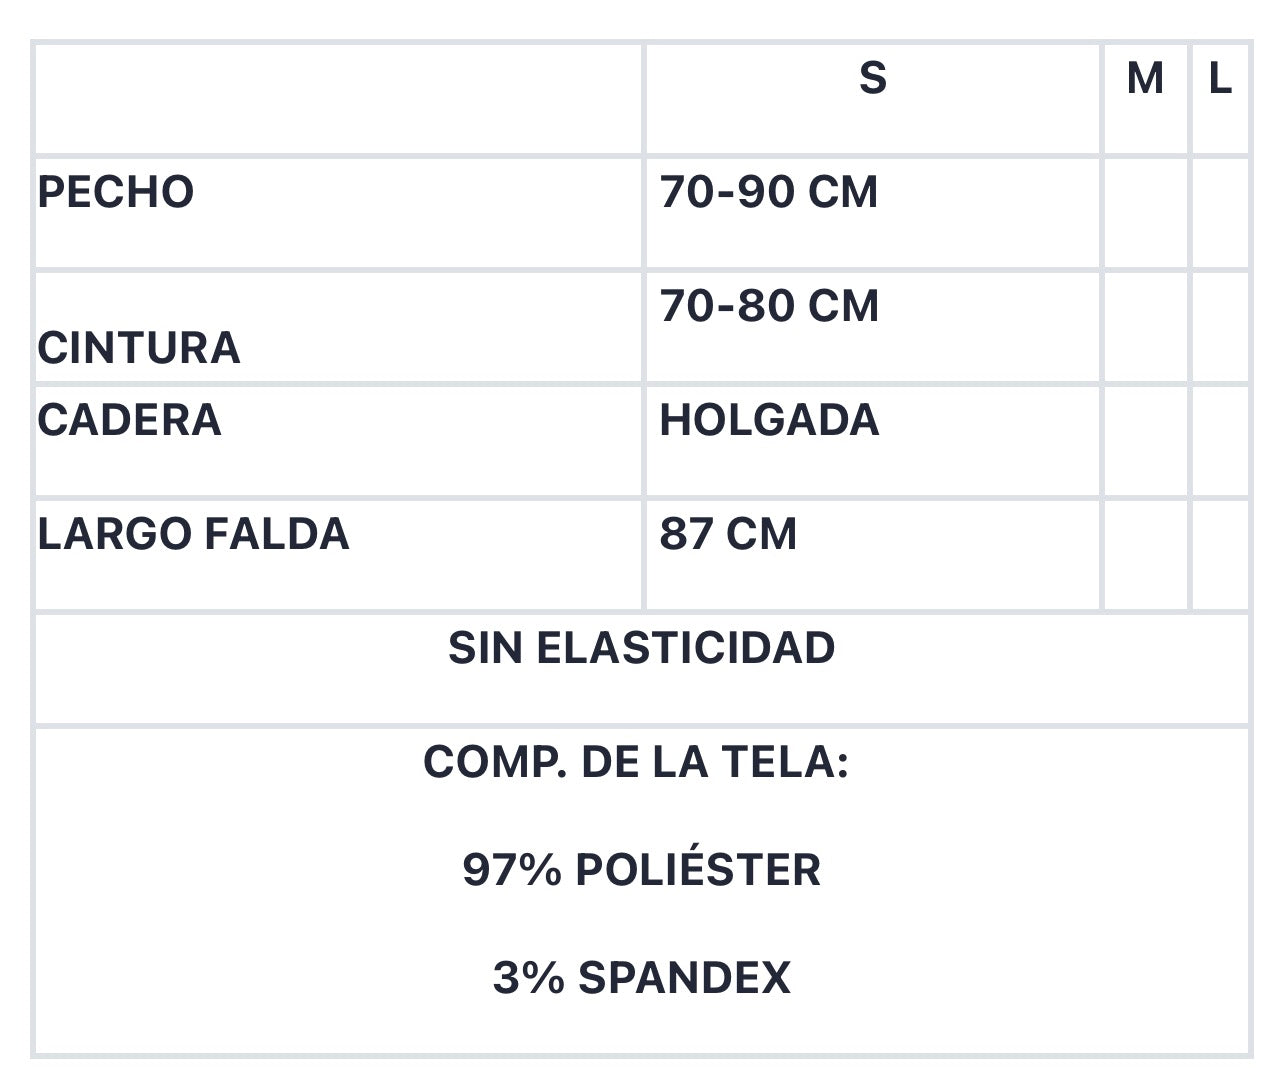The width and height of the screenshot is (1284, 1076).
Task: Click the empty M cell in PECHO row
Action: point(1145,213)
